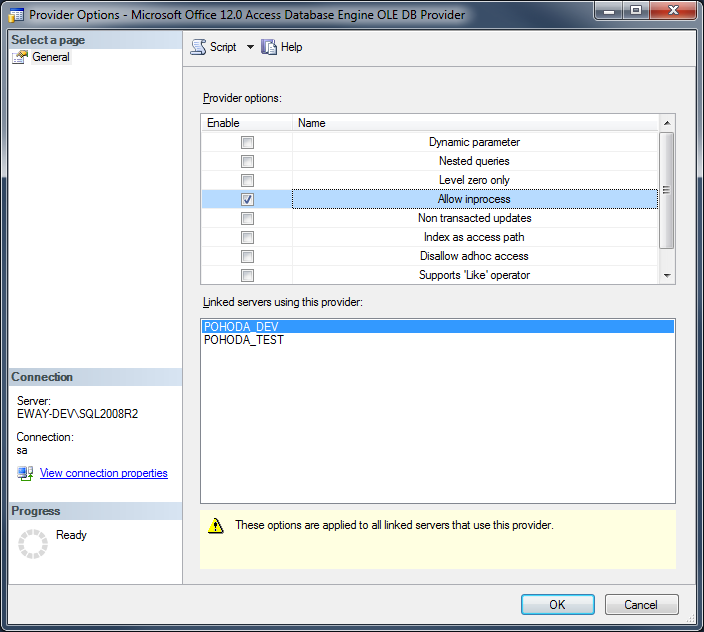Uncheck the Allow inprocess checkbox
This screenshot has height=632, width=704.
point(247,199)
